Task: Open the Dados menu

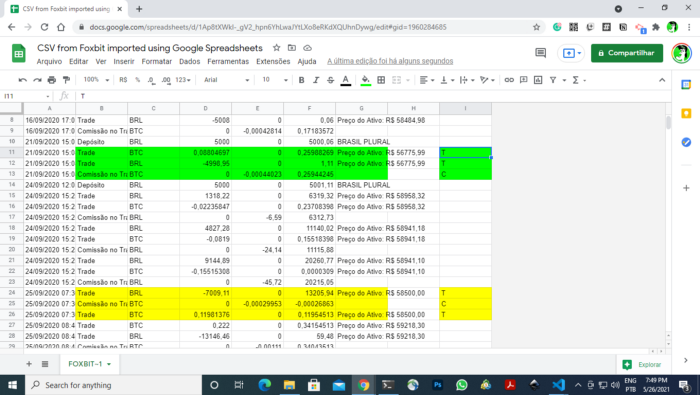Action: click(190, 62)
